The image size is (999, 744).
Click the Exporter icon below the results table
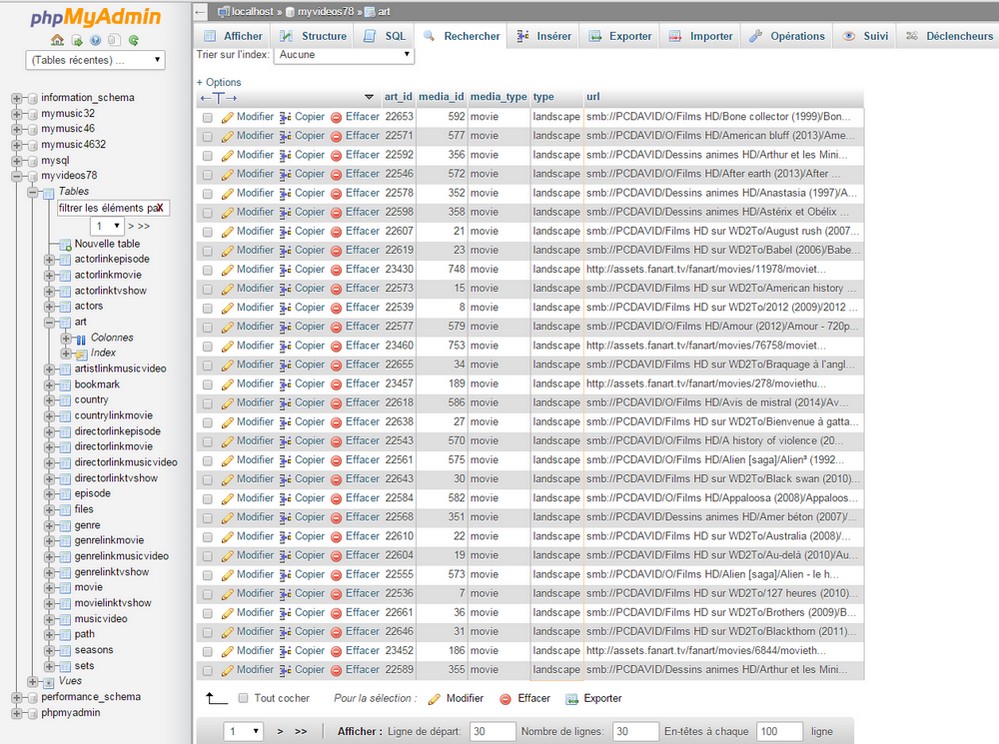(572, 699)
